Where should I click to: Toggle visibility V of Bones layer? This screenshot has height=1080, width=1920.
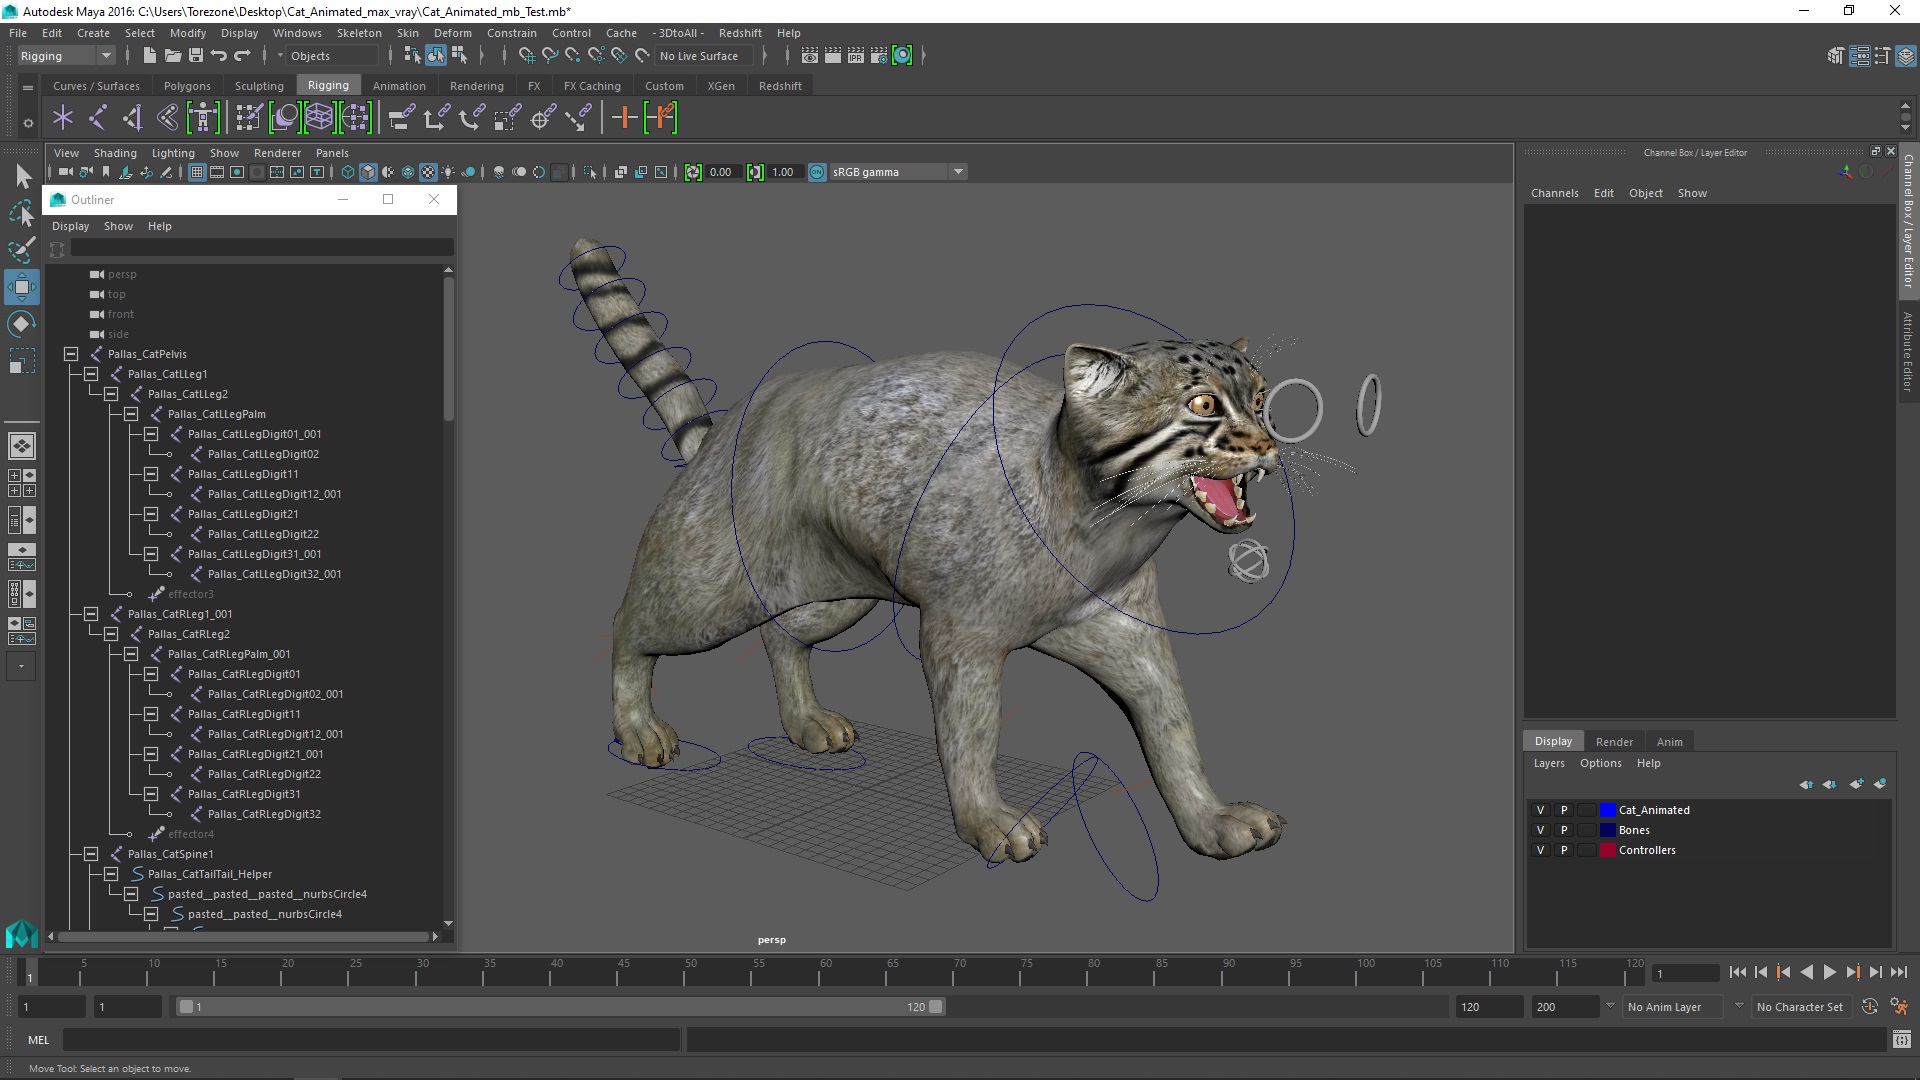tap(1540, 830)
